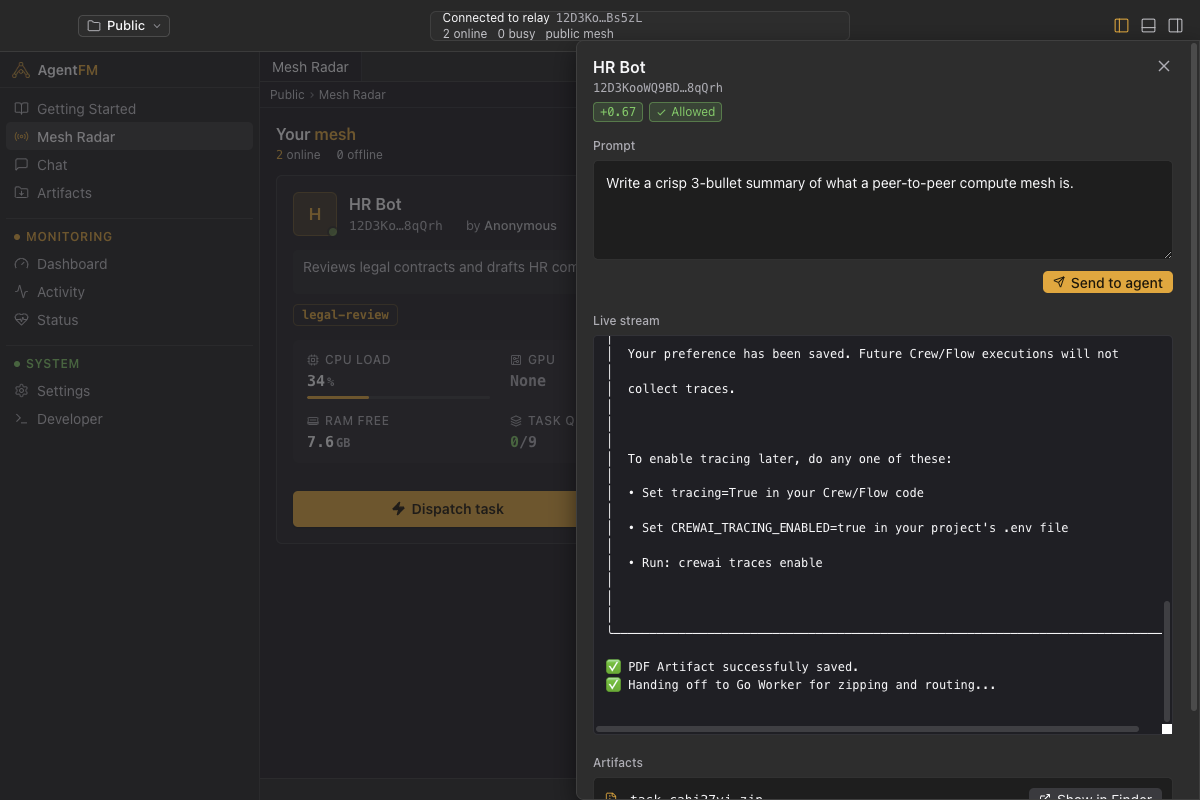1200x800 pixels.
Task: Click the 0/9 task queue value
Action: click(523, 442)
